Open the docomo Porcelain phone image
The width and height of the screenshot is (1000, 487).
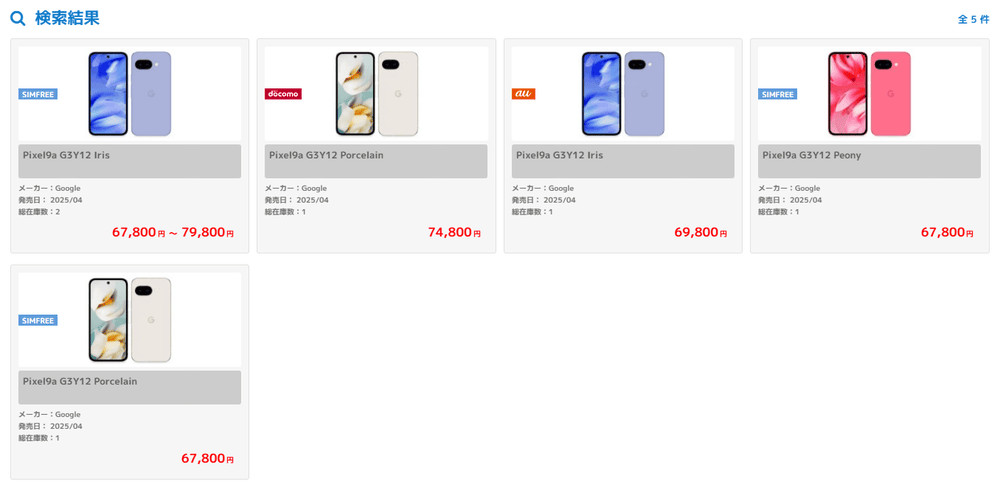pyautogui.click(x=376, y=94)
